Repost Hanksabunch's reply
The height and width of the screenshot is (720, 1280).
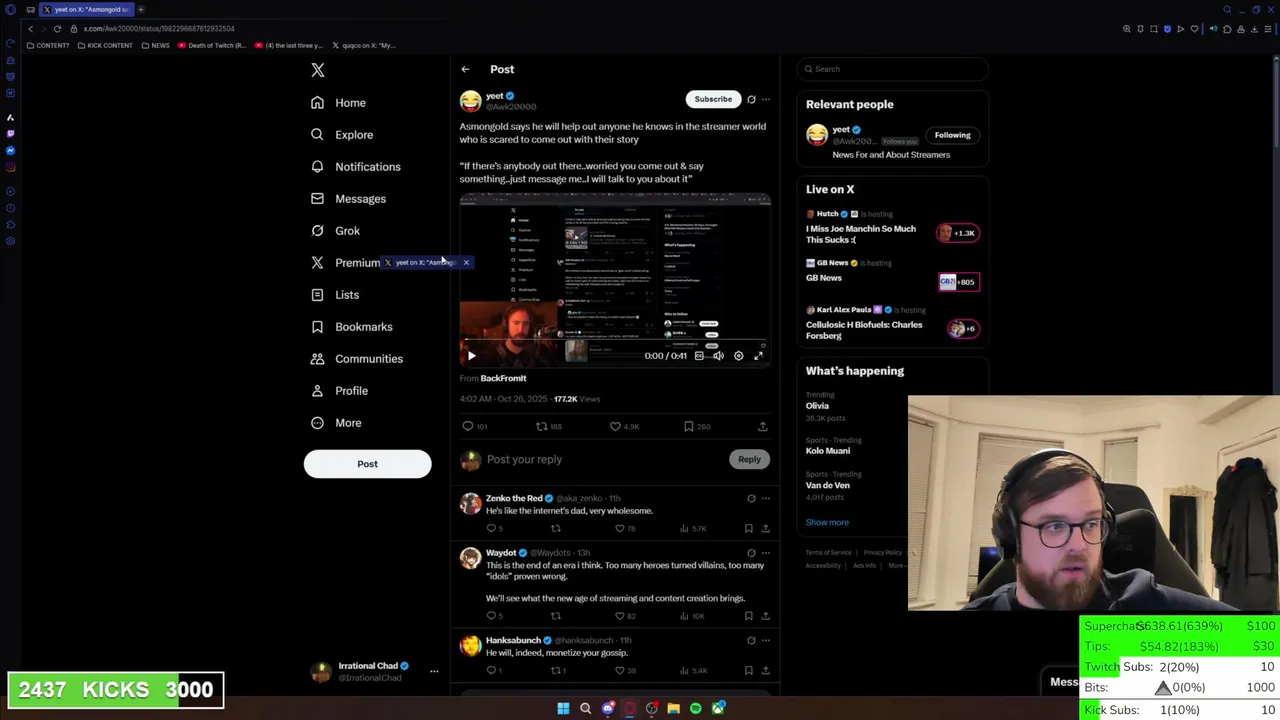coord(555,670)
